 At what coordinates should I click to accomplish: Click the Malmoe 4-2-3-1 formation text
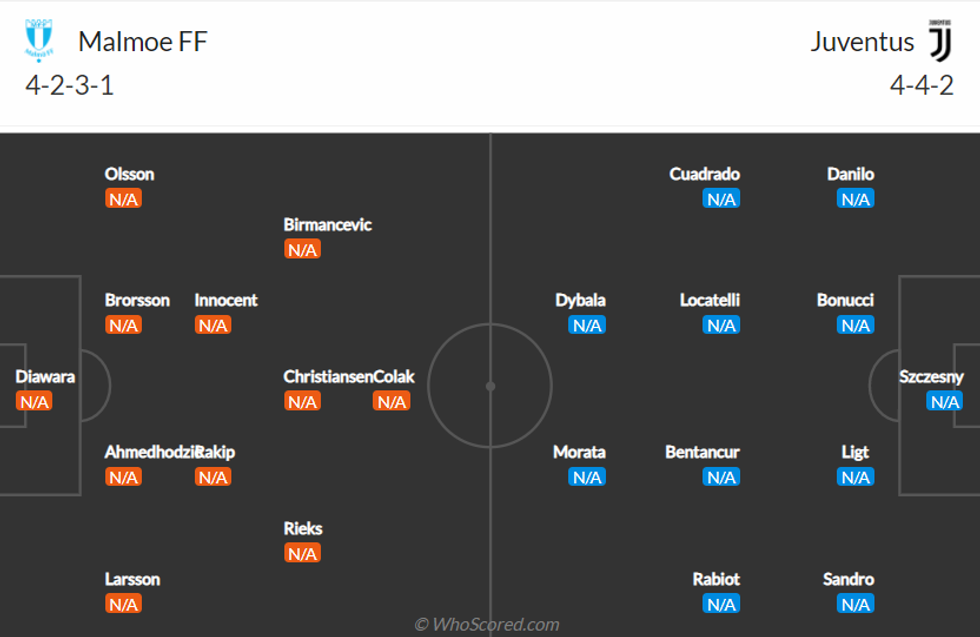(x=70, y=85)
